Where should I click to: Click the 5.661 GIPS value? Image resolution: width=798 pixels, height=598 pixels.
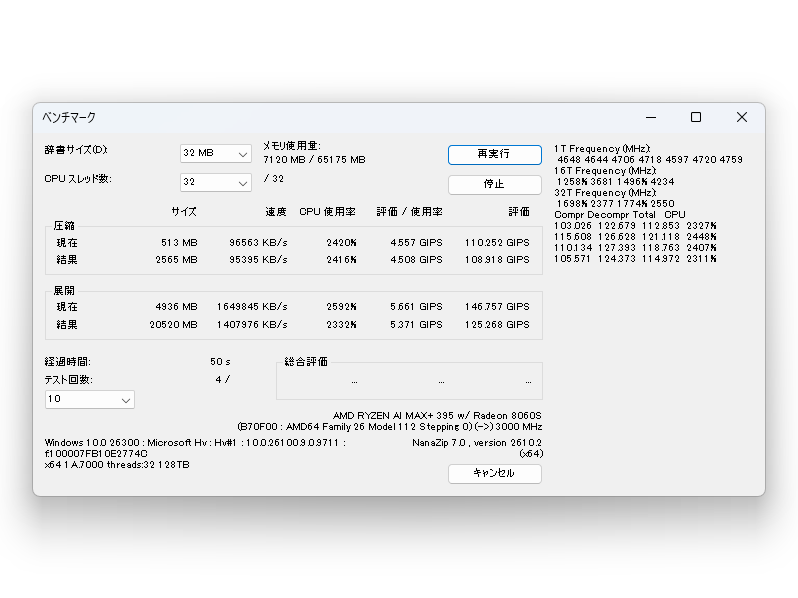pyautogui.click(x=416, y=307)
